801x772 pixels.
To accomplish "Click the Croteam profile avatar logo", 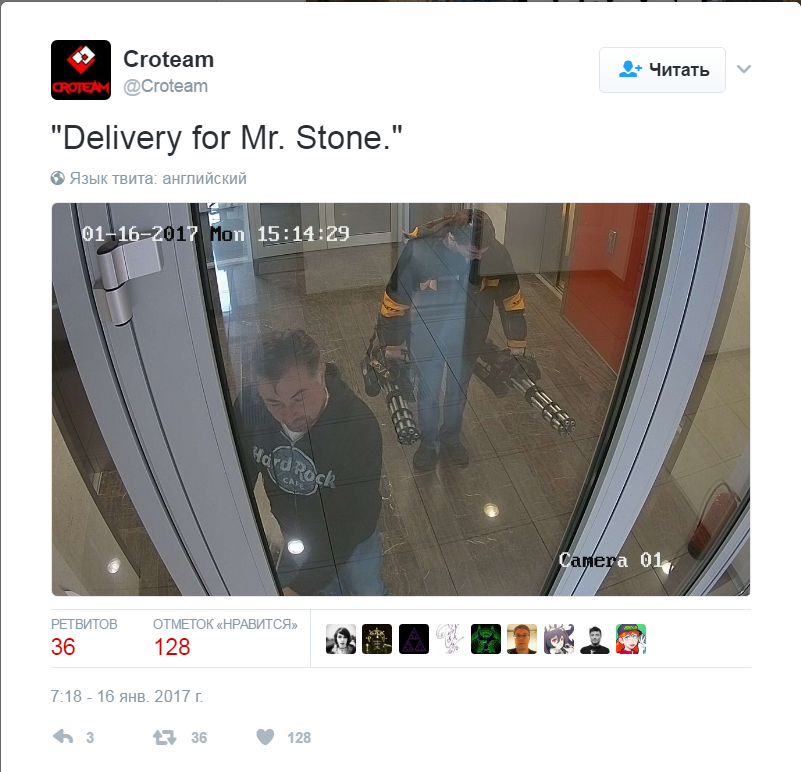I will (81, 69).
